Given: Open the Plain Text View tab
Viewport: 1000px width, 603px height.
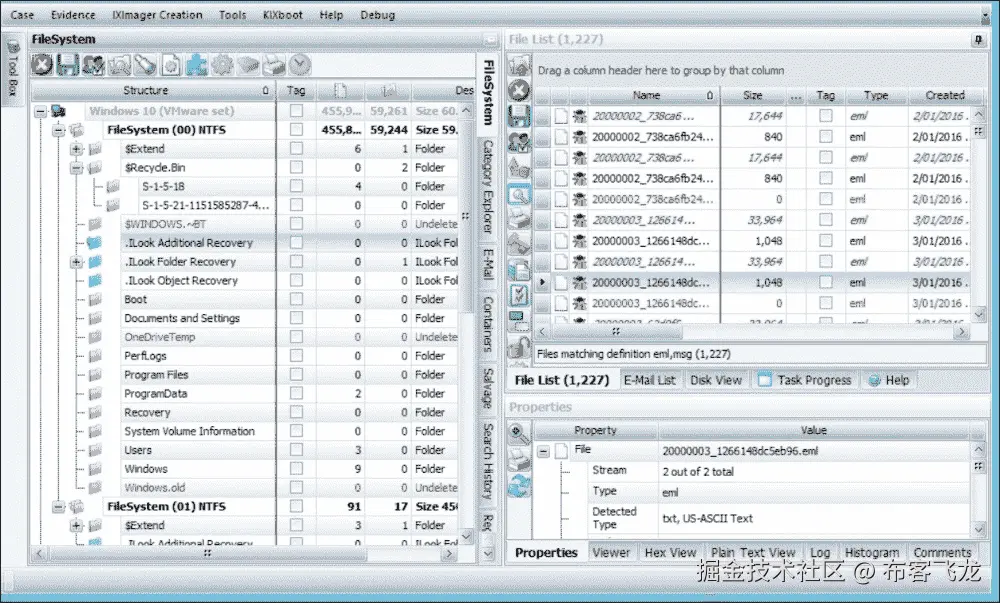Looking at the screenshot, I should click(753, 553).
